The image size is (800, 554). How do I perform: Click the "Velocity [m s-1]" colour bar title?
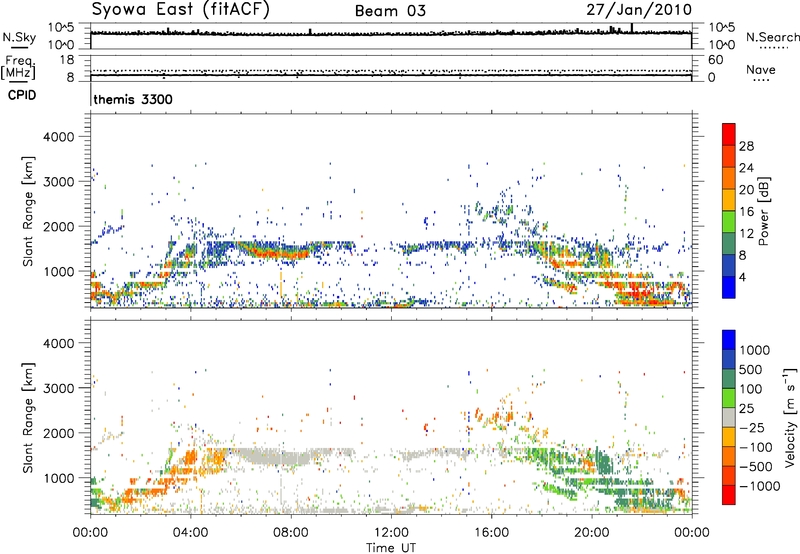pos(790,418)
